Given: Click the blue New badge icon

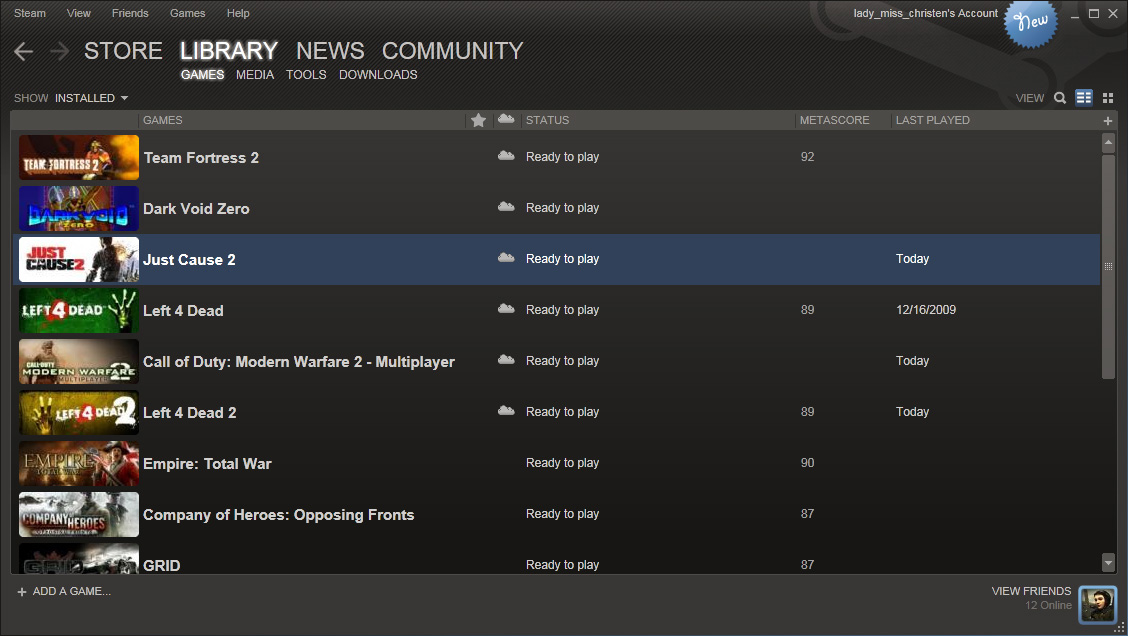Looking at the screenshot, I should 1031,22.
